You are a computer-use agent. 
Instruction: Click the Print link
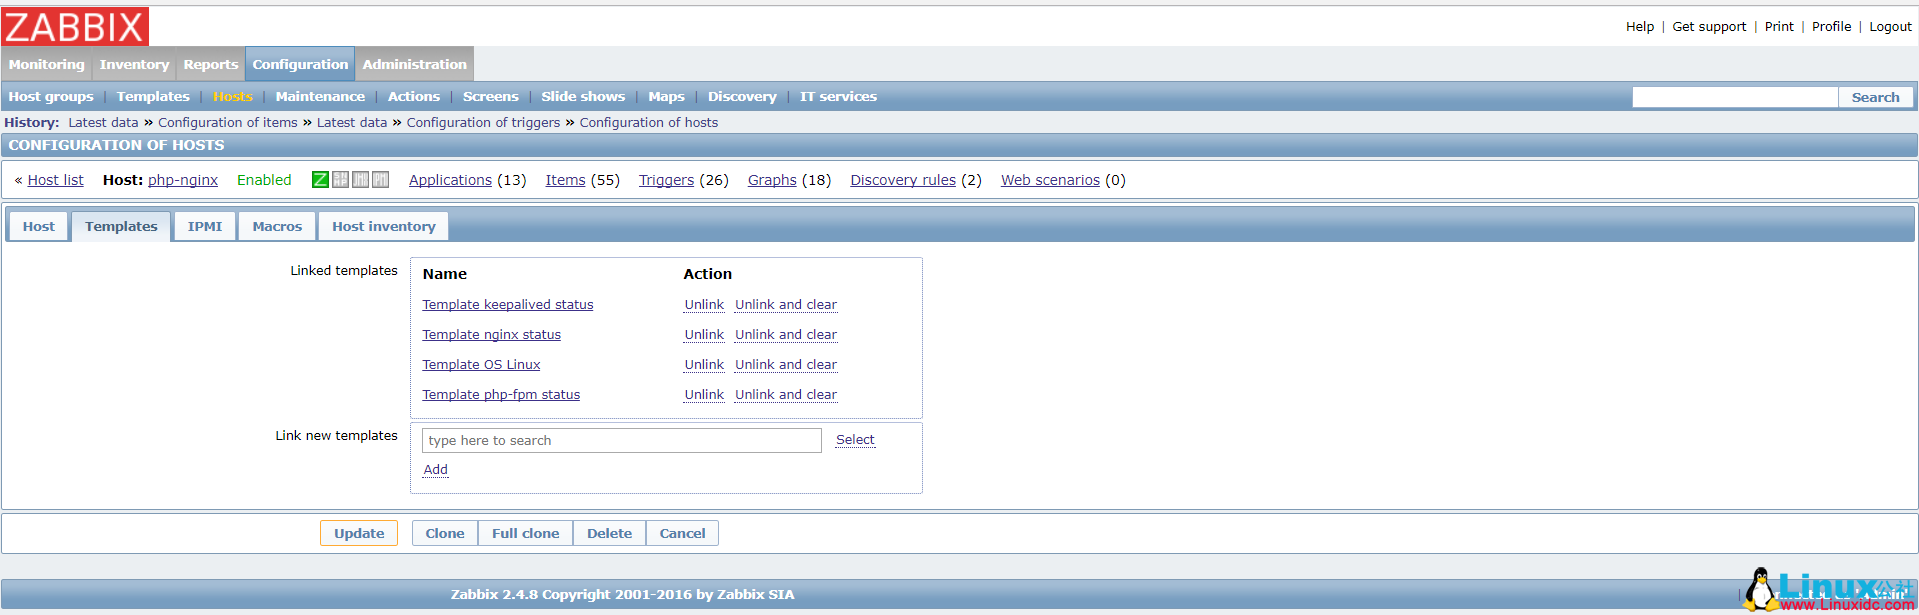coord(1779,27)
